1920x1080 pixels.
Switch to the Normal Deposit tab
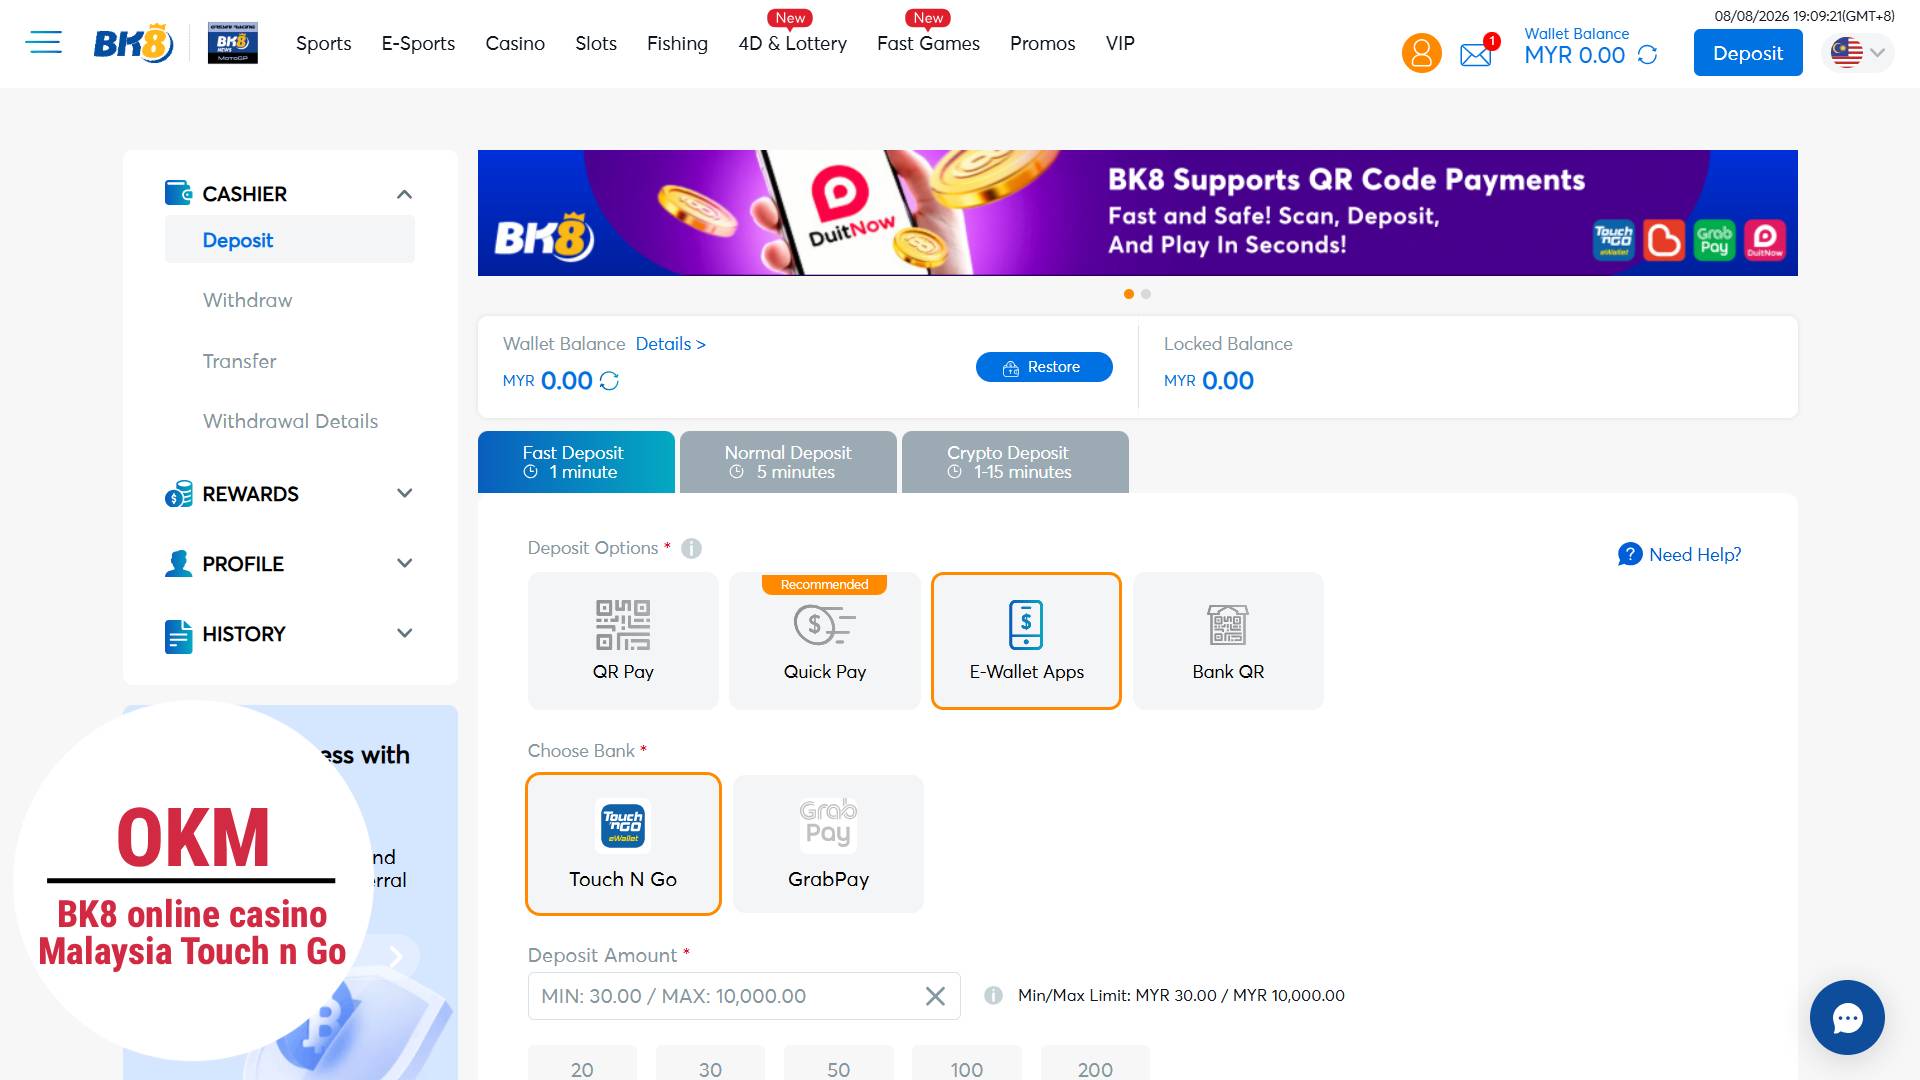pyautogui.click(x=788, y=462)
